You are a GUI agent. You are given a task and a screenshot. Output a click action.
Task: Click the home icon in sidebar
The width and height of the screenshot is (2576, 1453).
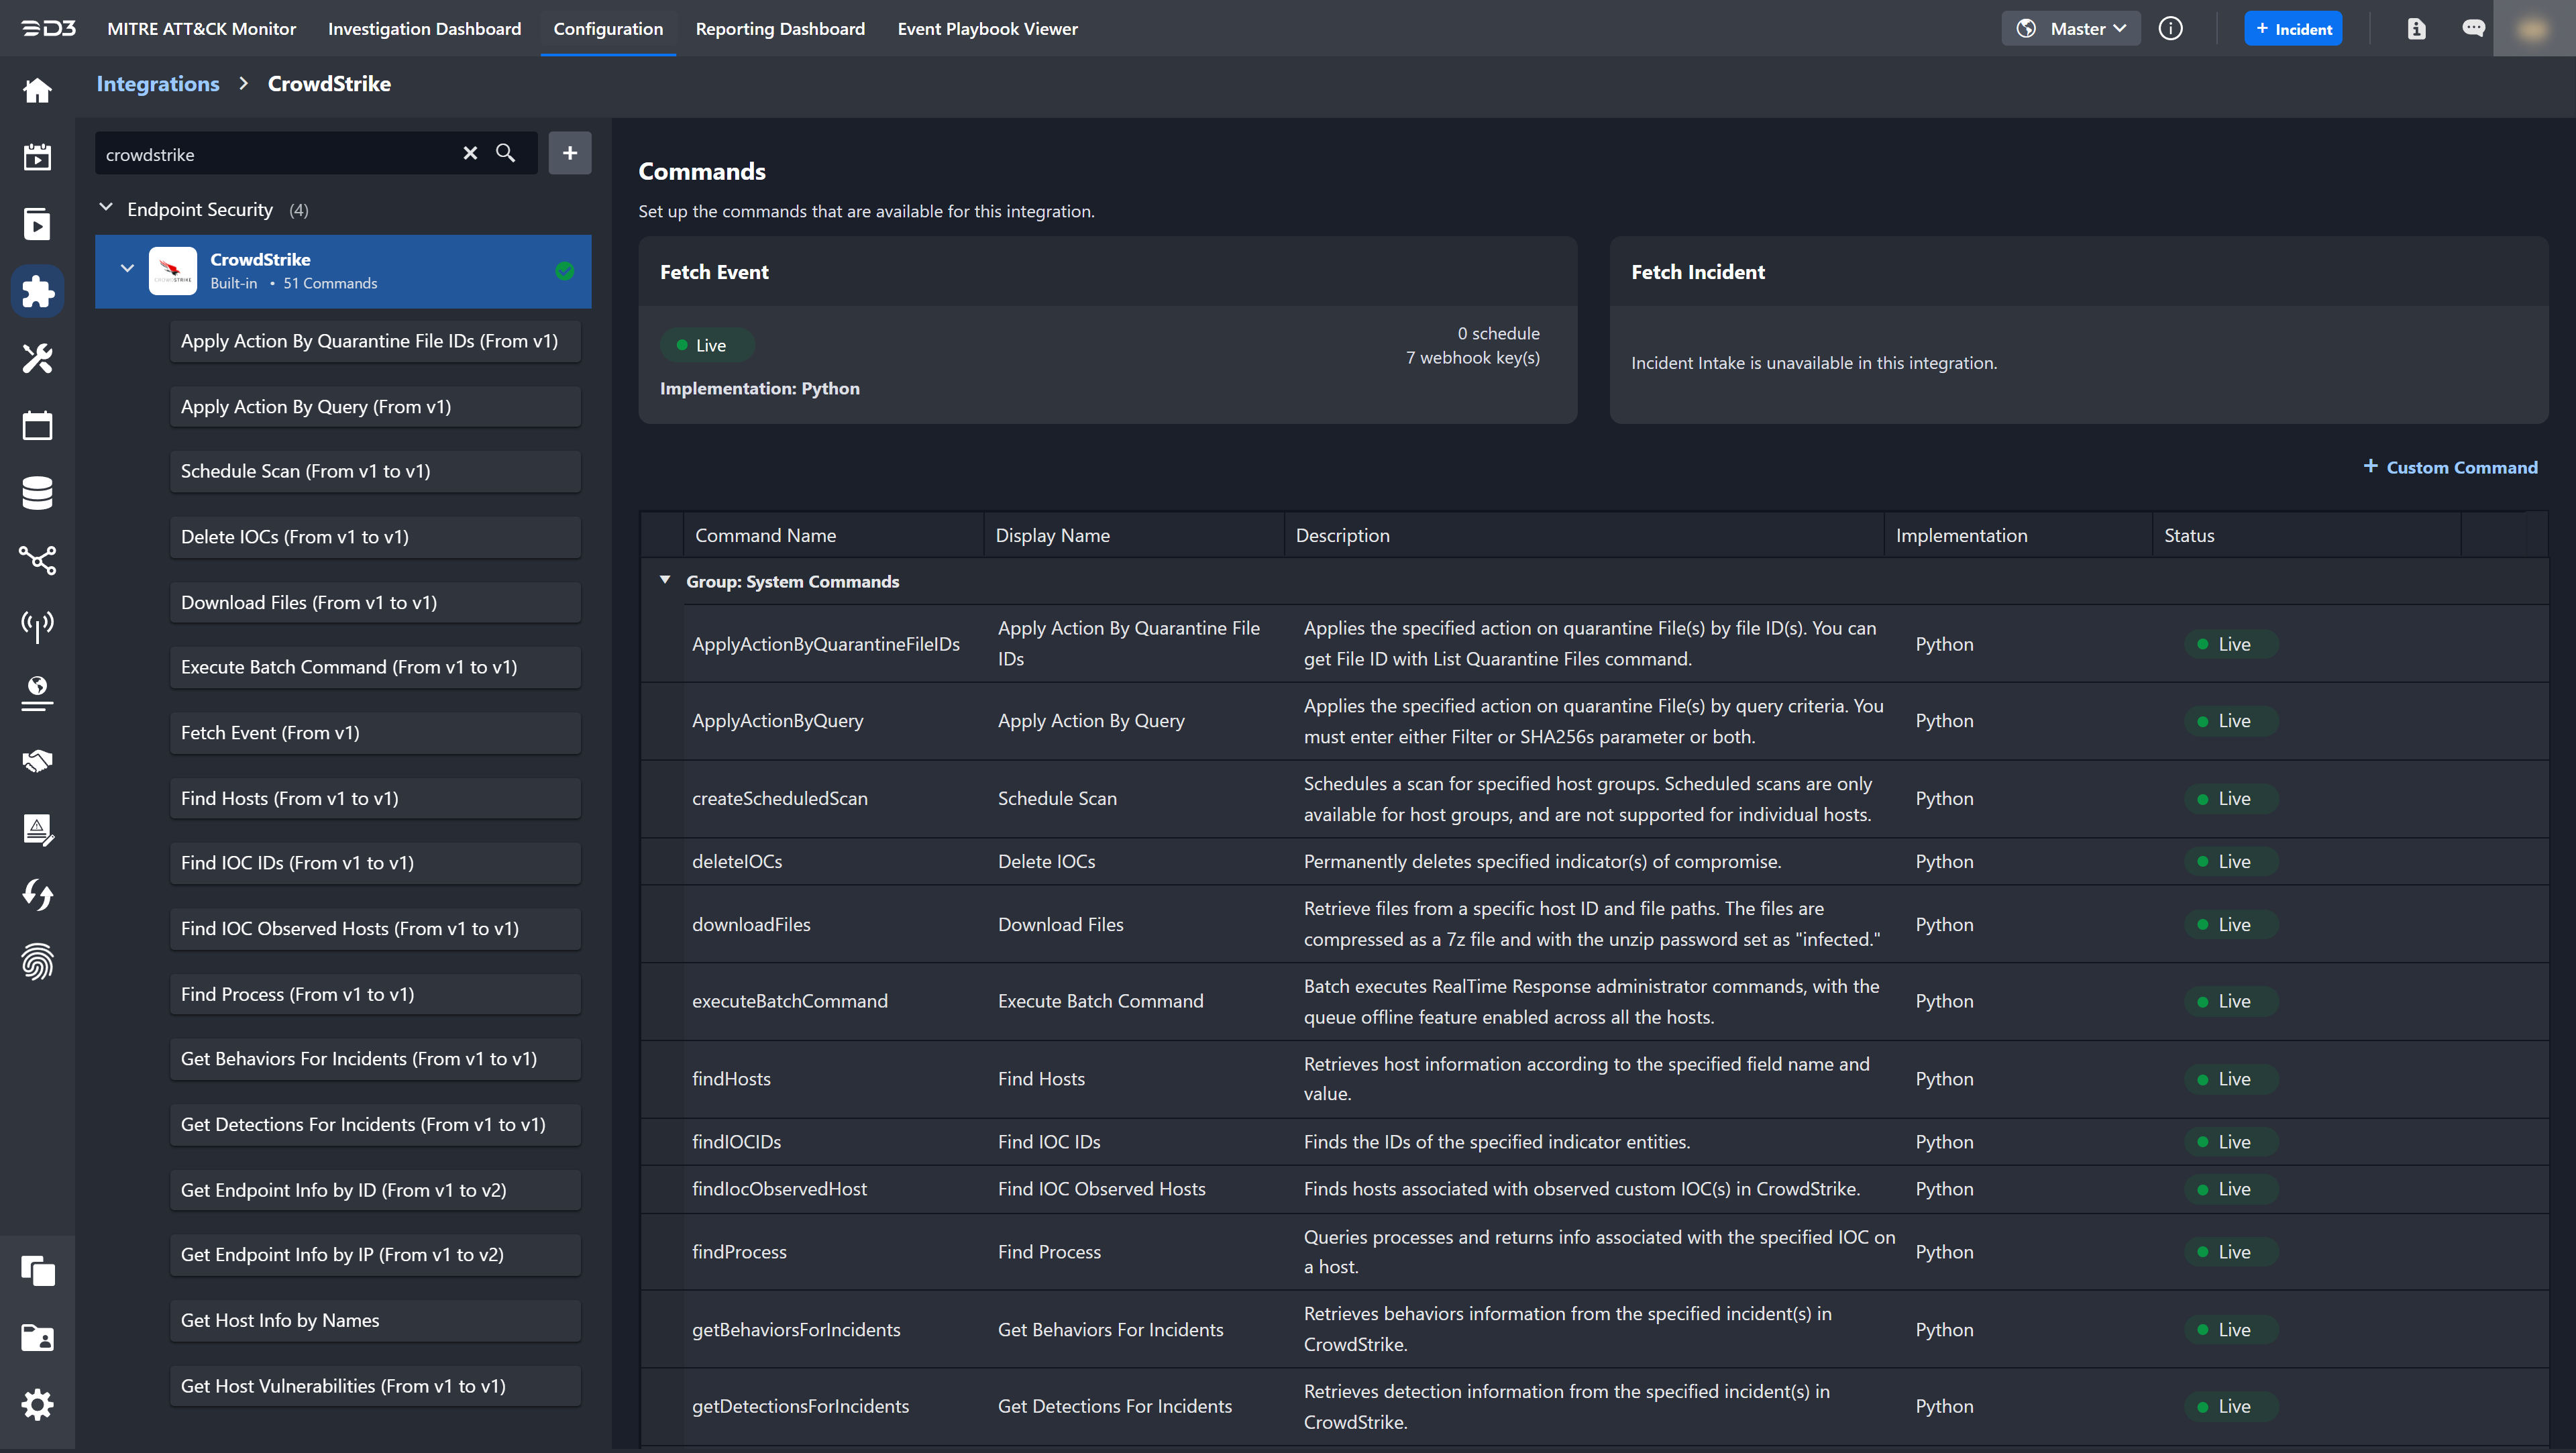click(37, 91)
